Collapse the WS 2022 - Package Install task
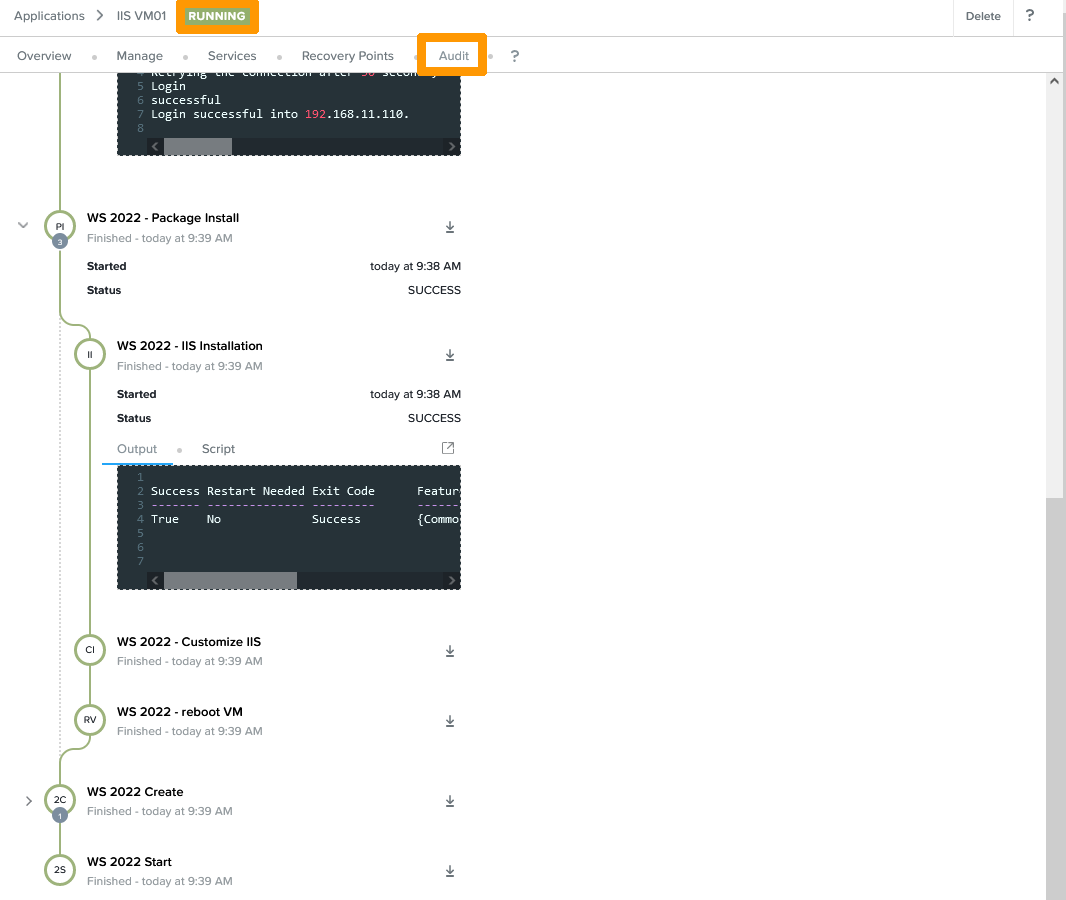 pyautogui.click(x=23, y=226)
